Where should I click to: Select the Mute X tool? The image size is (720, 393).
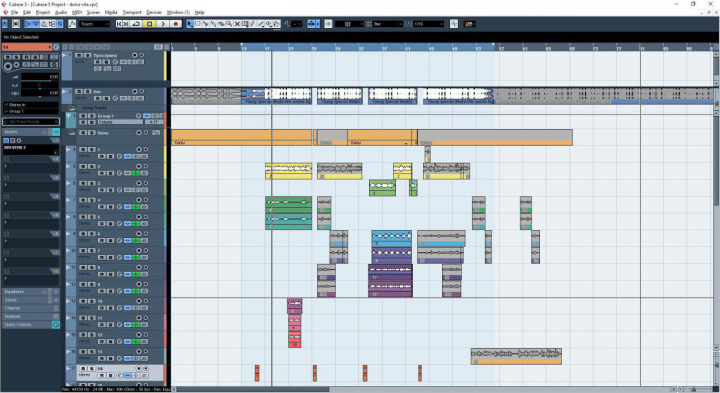pyautogui.click(x=237, y=24)
